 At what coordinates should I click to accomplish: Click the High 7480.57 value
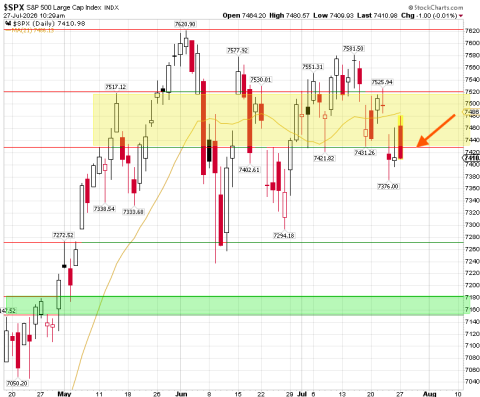(289, 15)
